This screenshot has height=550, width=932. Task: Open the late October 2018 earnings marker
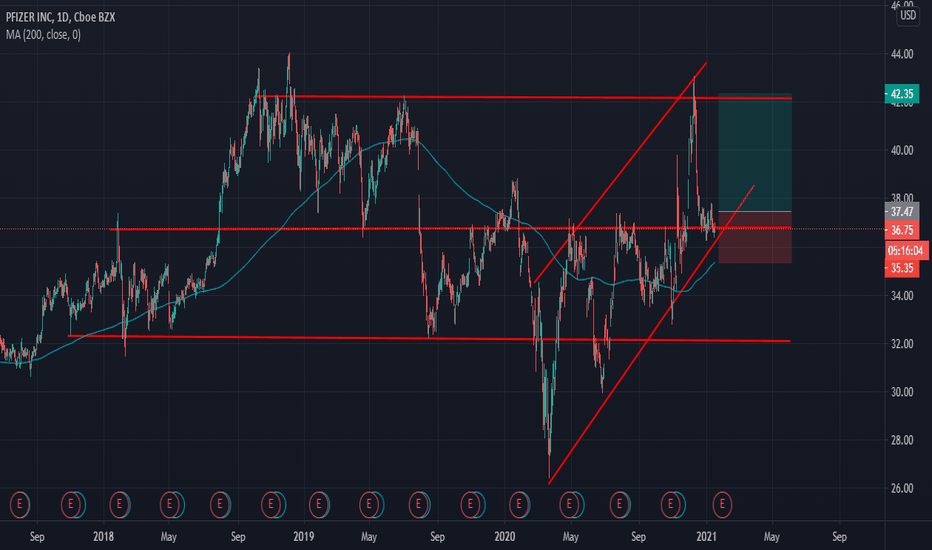click(x=271, y=505)
